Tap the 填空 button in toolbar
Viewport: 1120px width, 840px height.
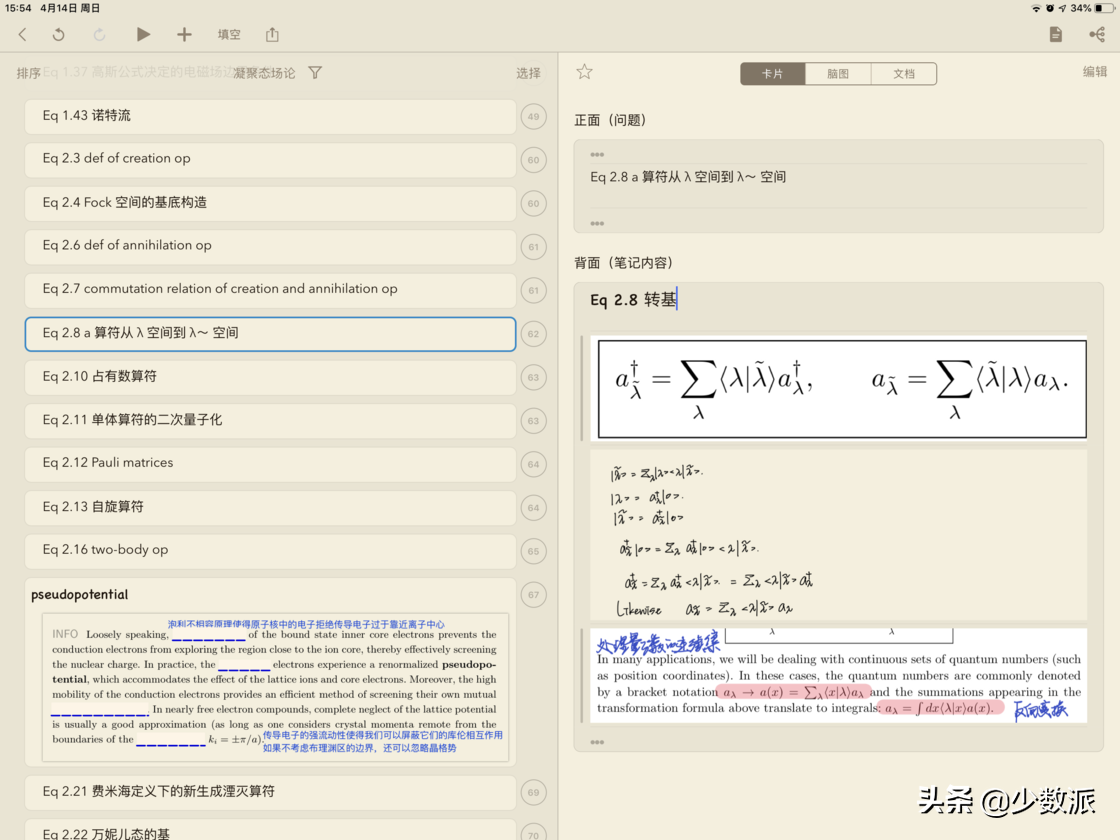pyautogui.click(x=229, y=34)
